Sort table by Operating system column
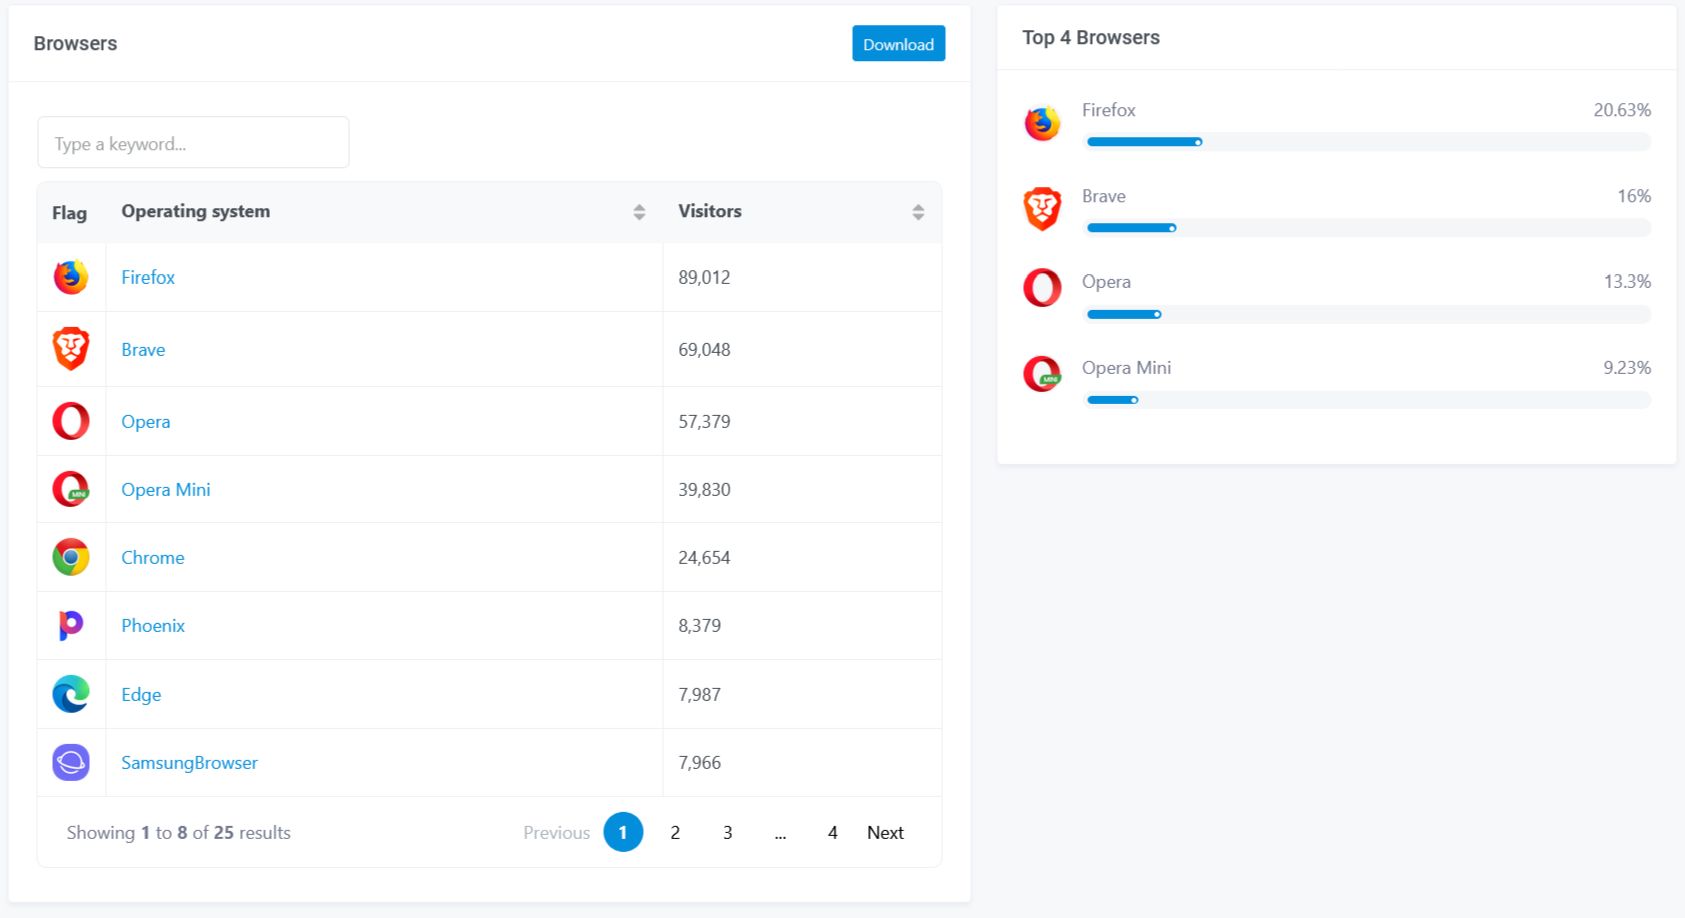The width and height of the screenshot is (1685, 918). point(639,212)
